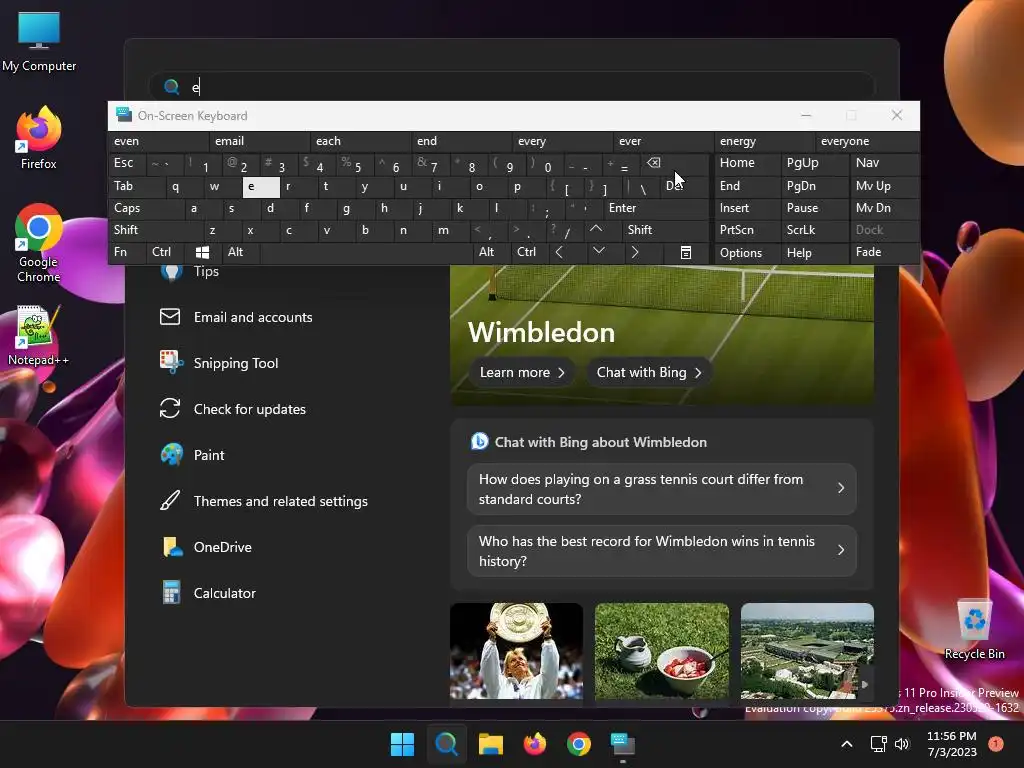Open the Recycle Bin on the desktop

coord(974,630)
